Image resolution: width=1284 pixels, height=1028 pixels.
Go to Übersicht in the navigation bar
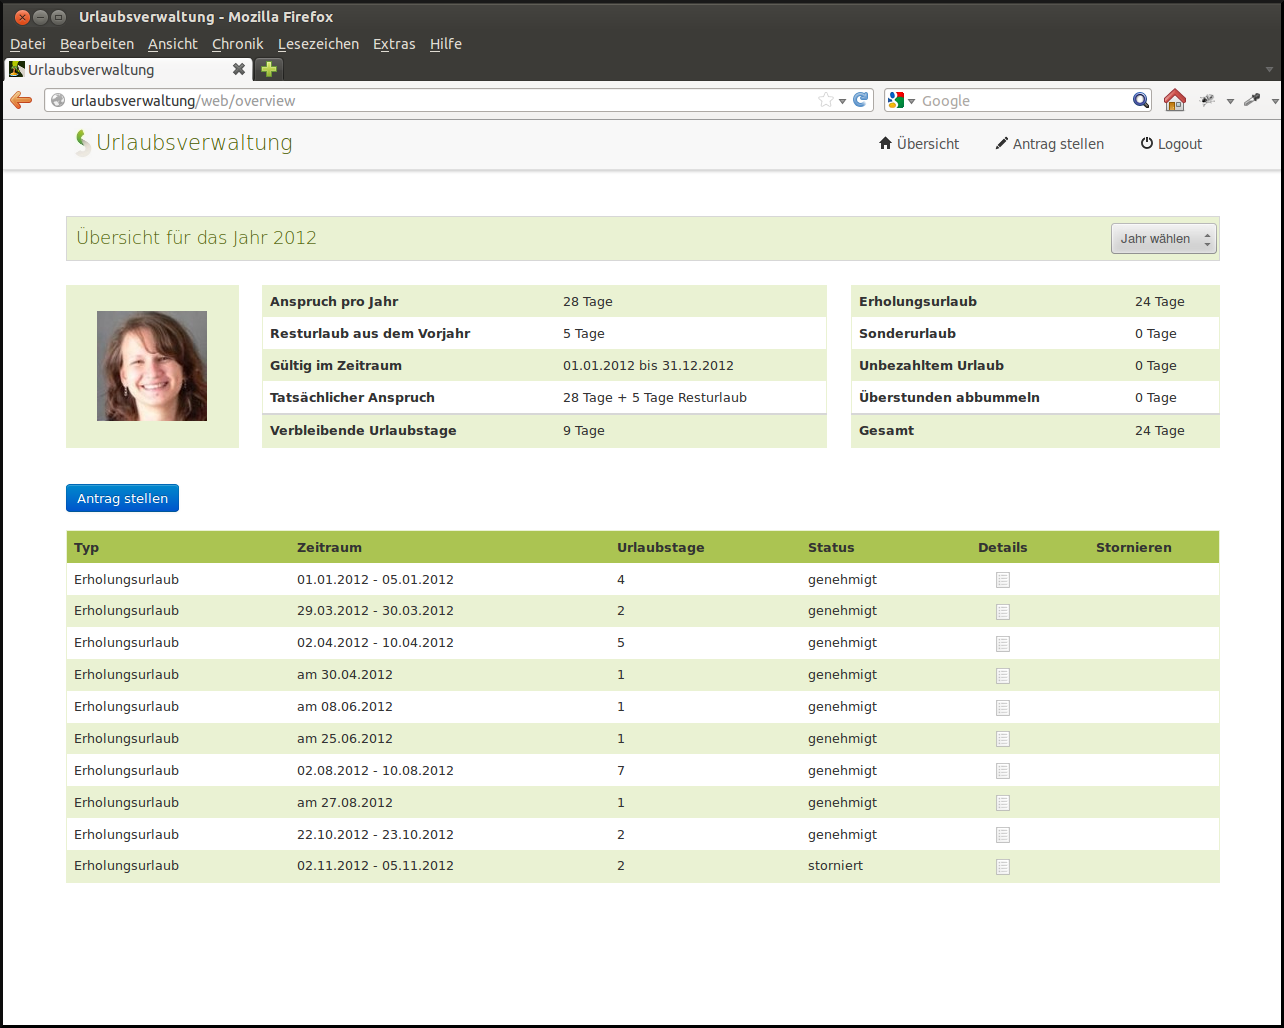919,144
